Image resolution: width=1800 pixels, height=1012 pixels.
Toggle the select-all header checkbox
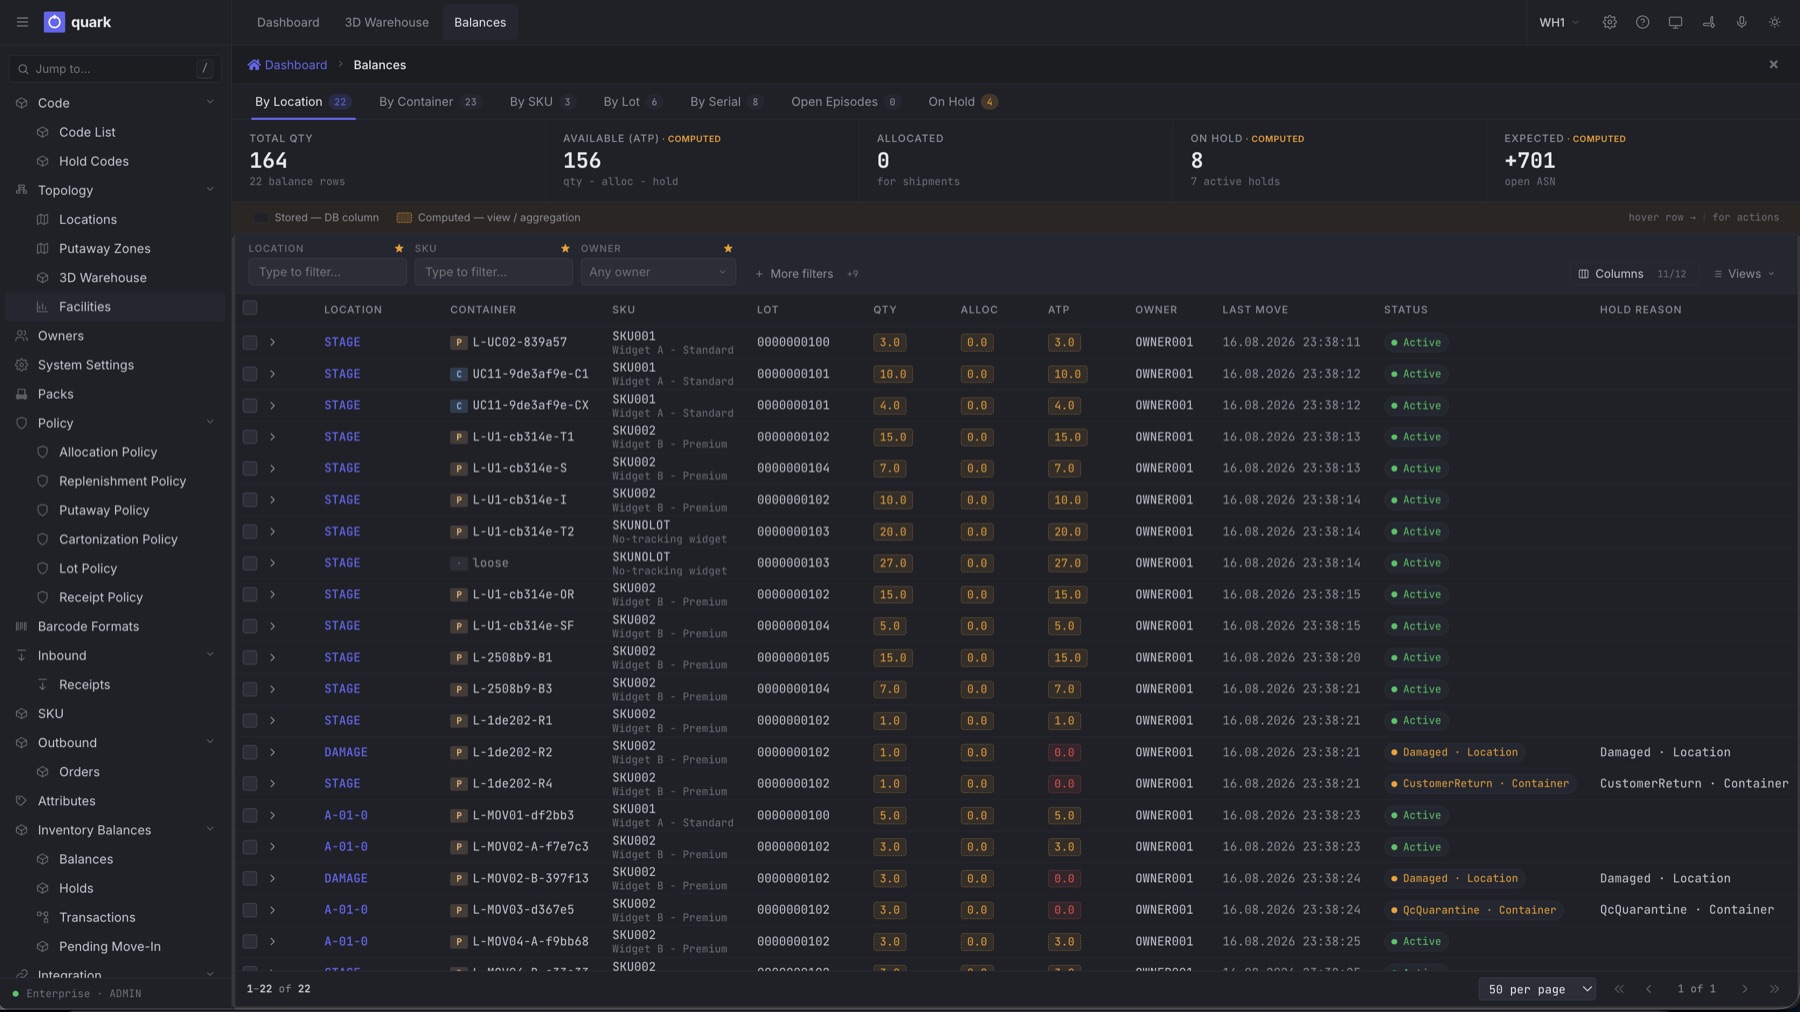250,308
